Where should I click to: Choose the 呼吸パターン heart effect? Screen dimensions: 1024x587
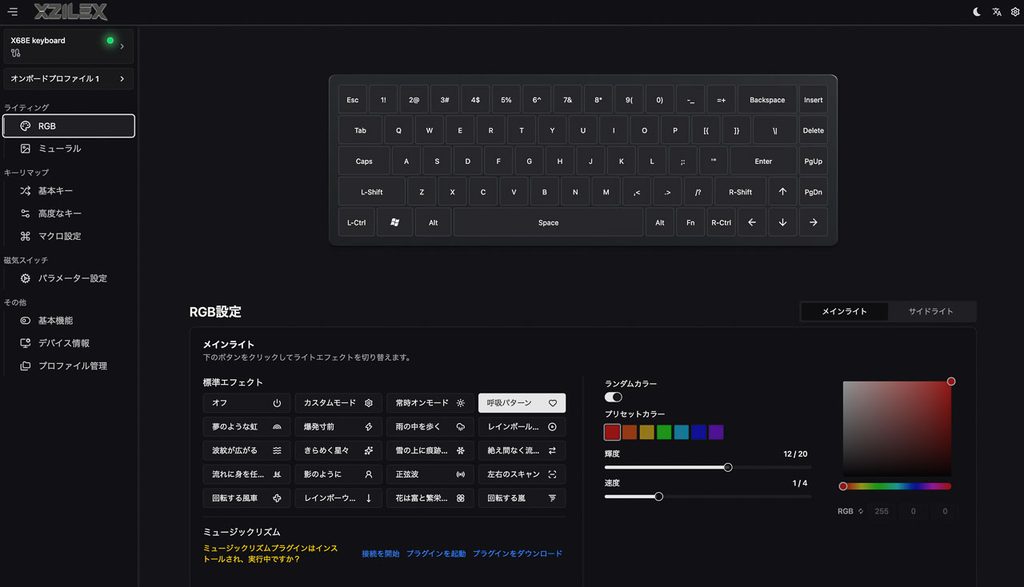pos(522,403)
